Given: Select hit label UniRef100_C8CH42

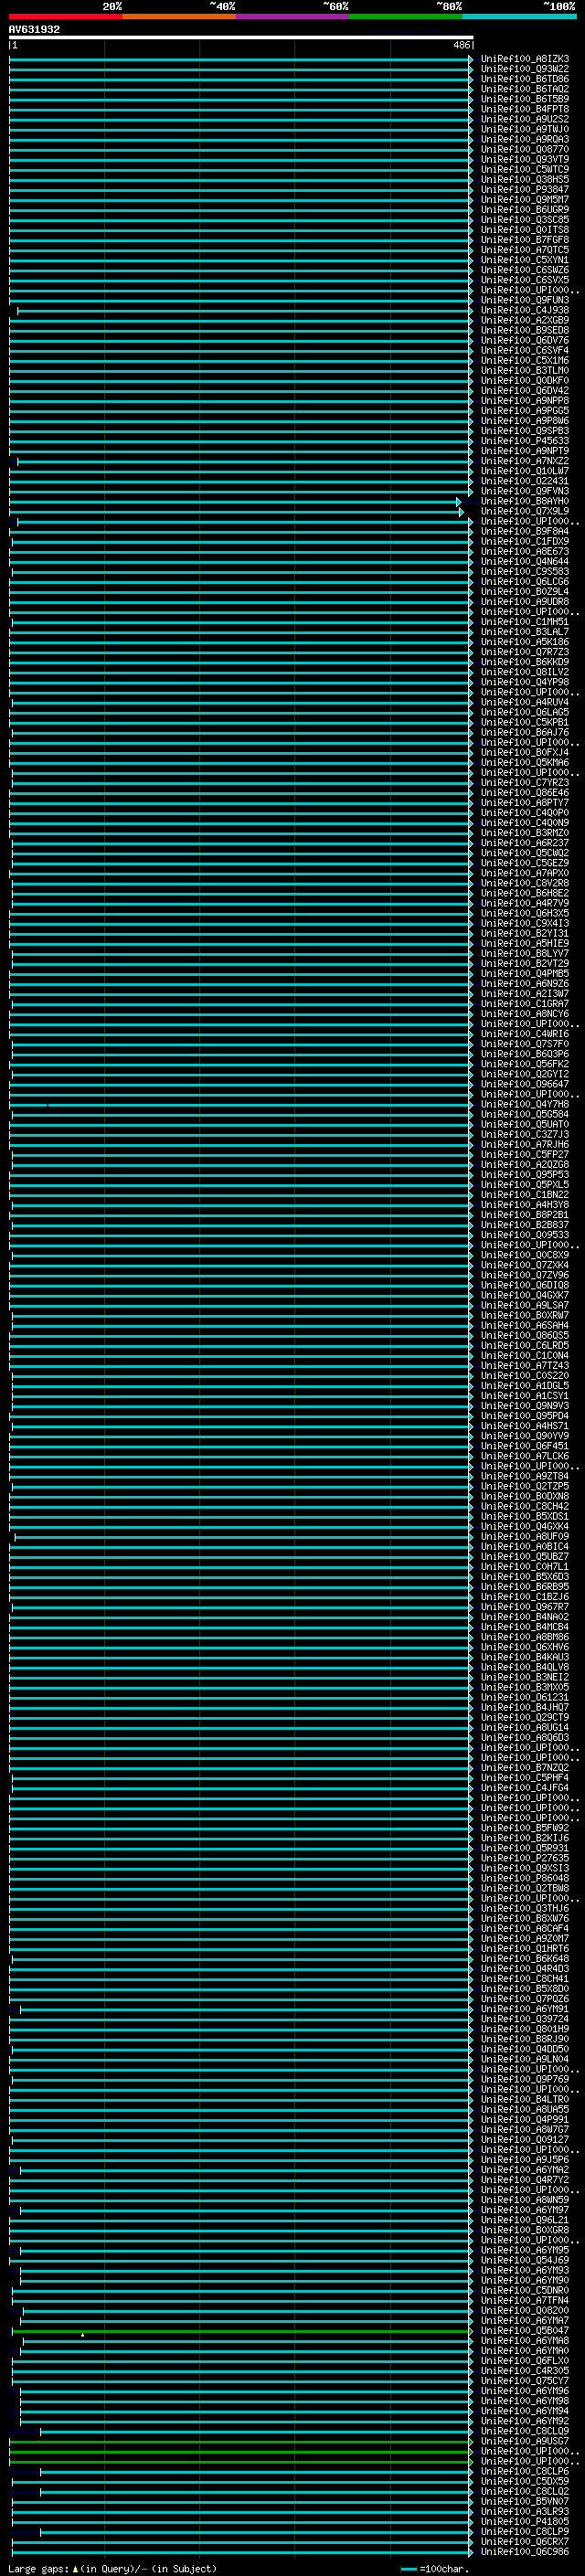Looking at the screenshot, I should 525,1506.
